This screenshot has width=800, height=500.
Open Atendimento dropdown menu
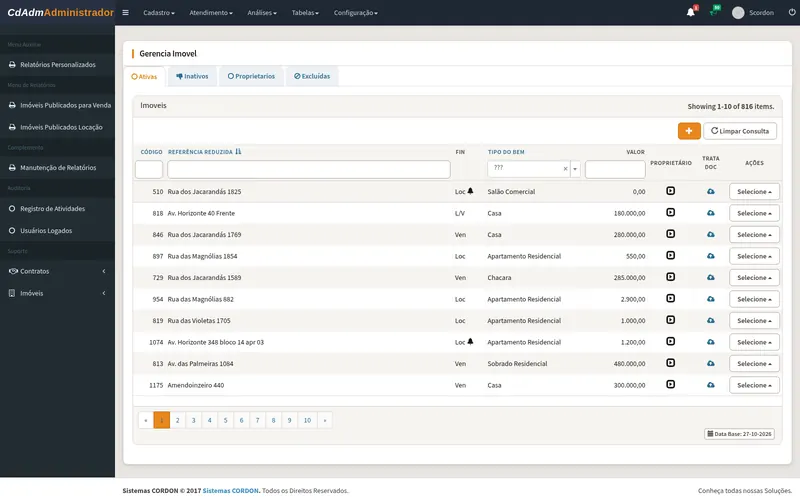[x=211, y=13]
